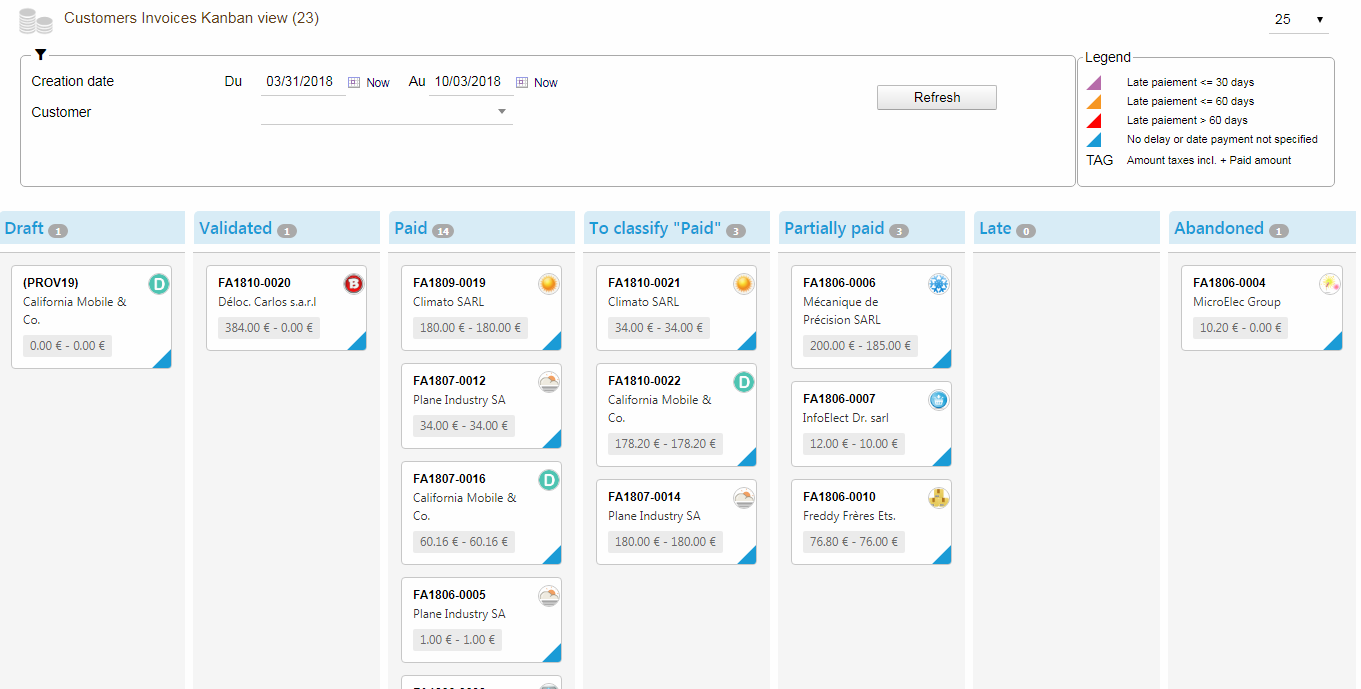The height and width of the screenshot is (689, 1361).
Task: Click the filter funnel icon
Action: [x=40, y=55]
